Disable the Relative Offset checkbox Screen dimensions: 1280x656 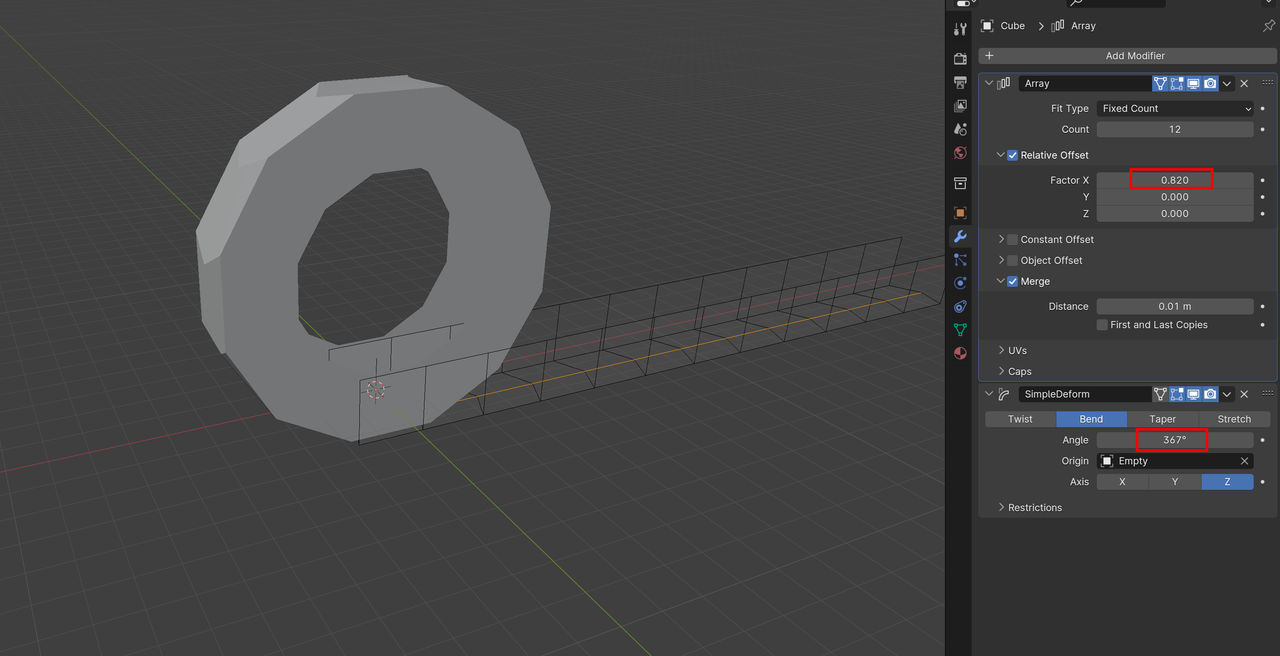point(1012,155)
